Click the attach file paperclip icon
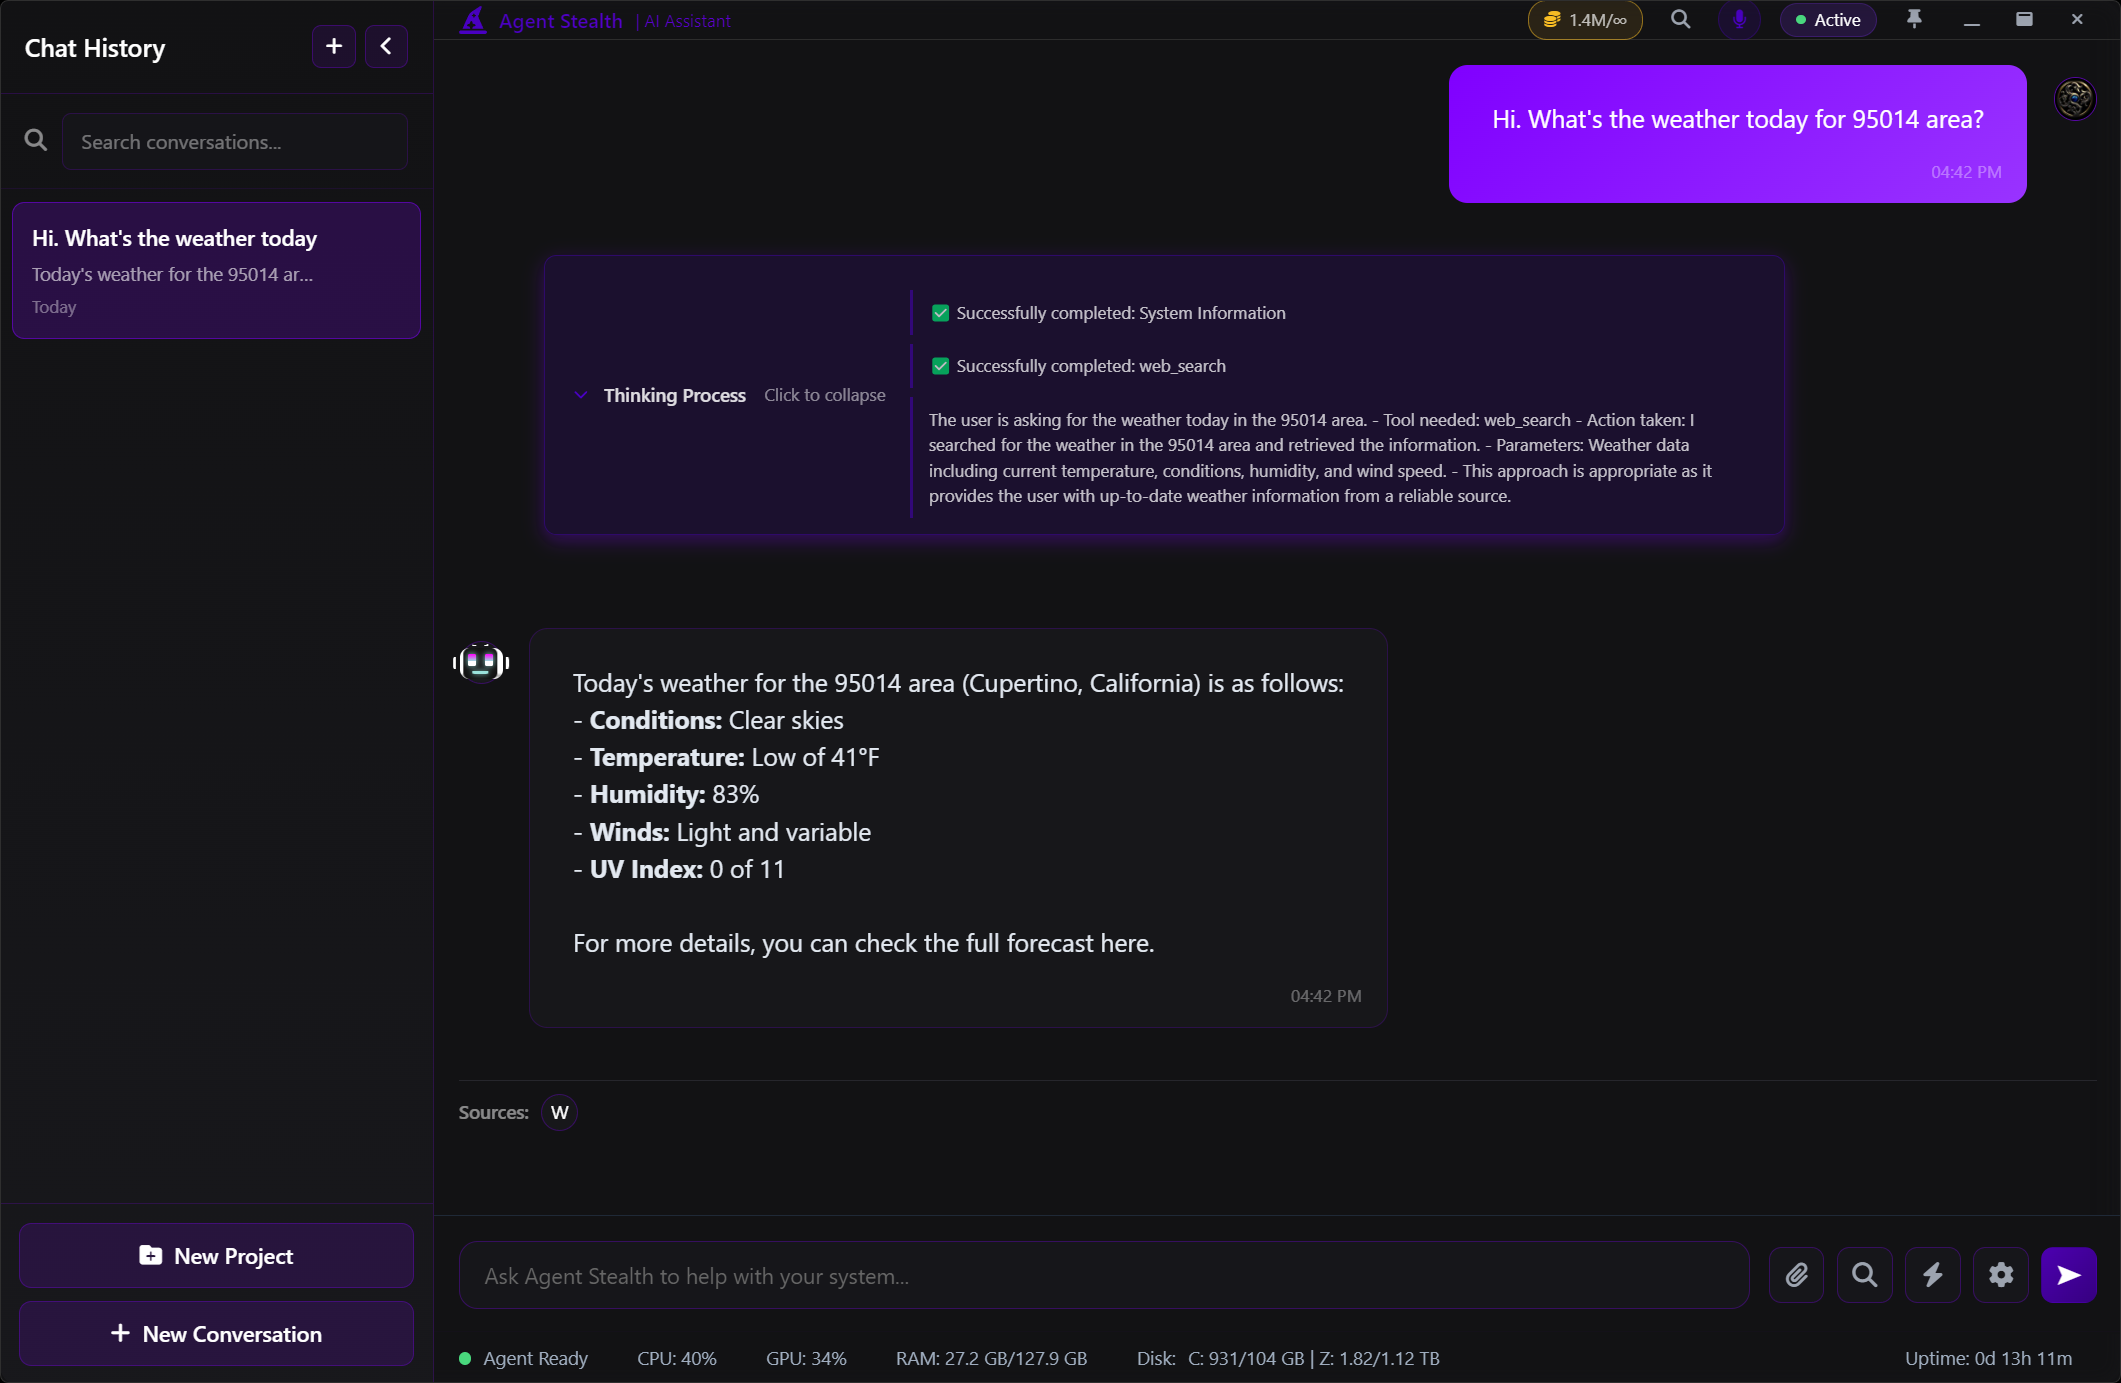The image size is (2121, 1383). [1796, 1275]
